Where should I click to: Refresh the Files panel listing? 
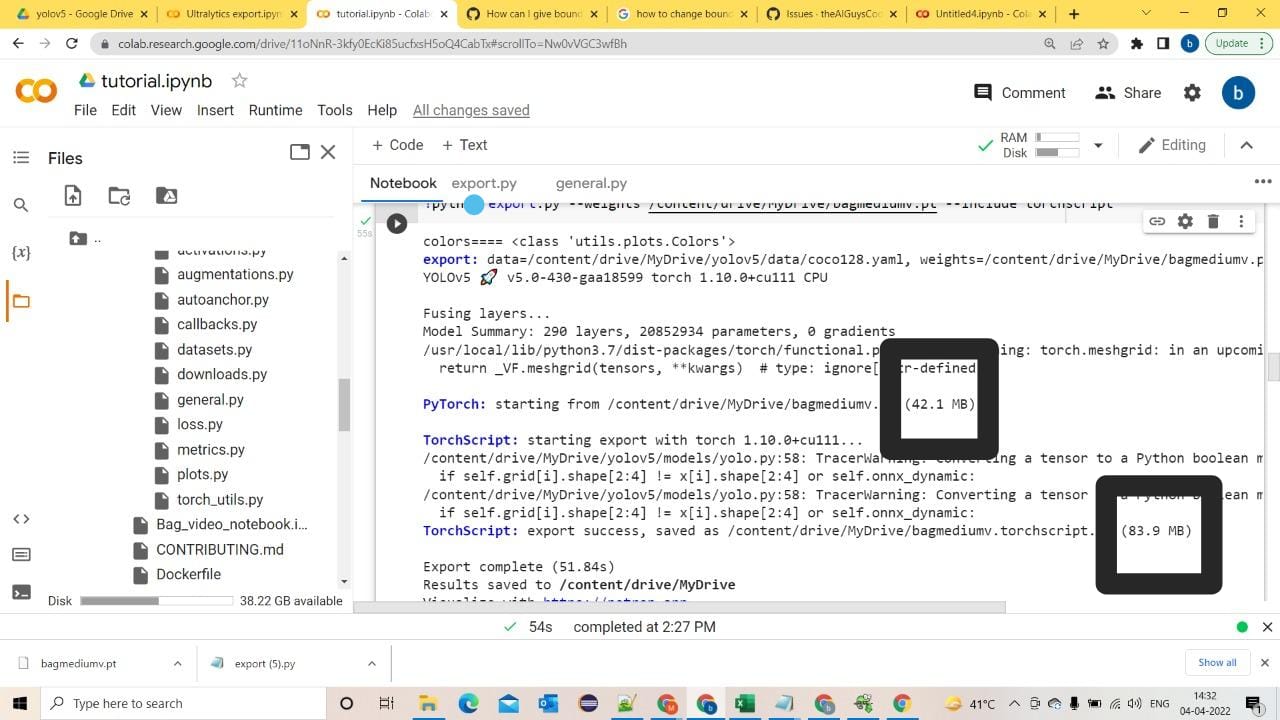tap(119, 196)
